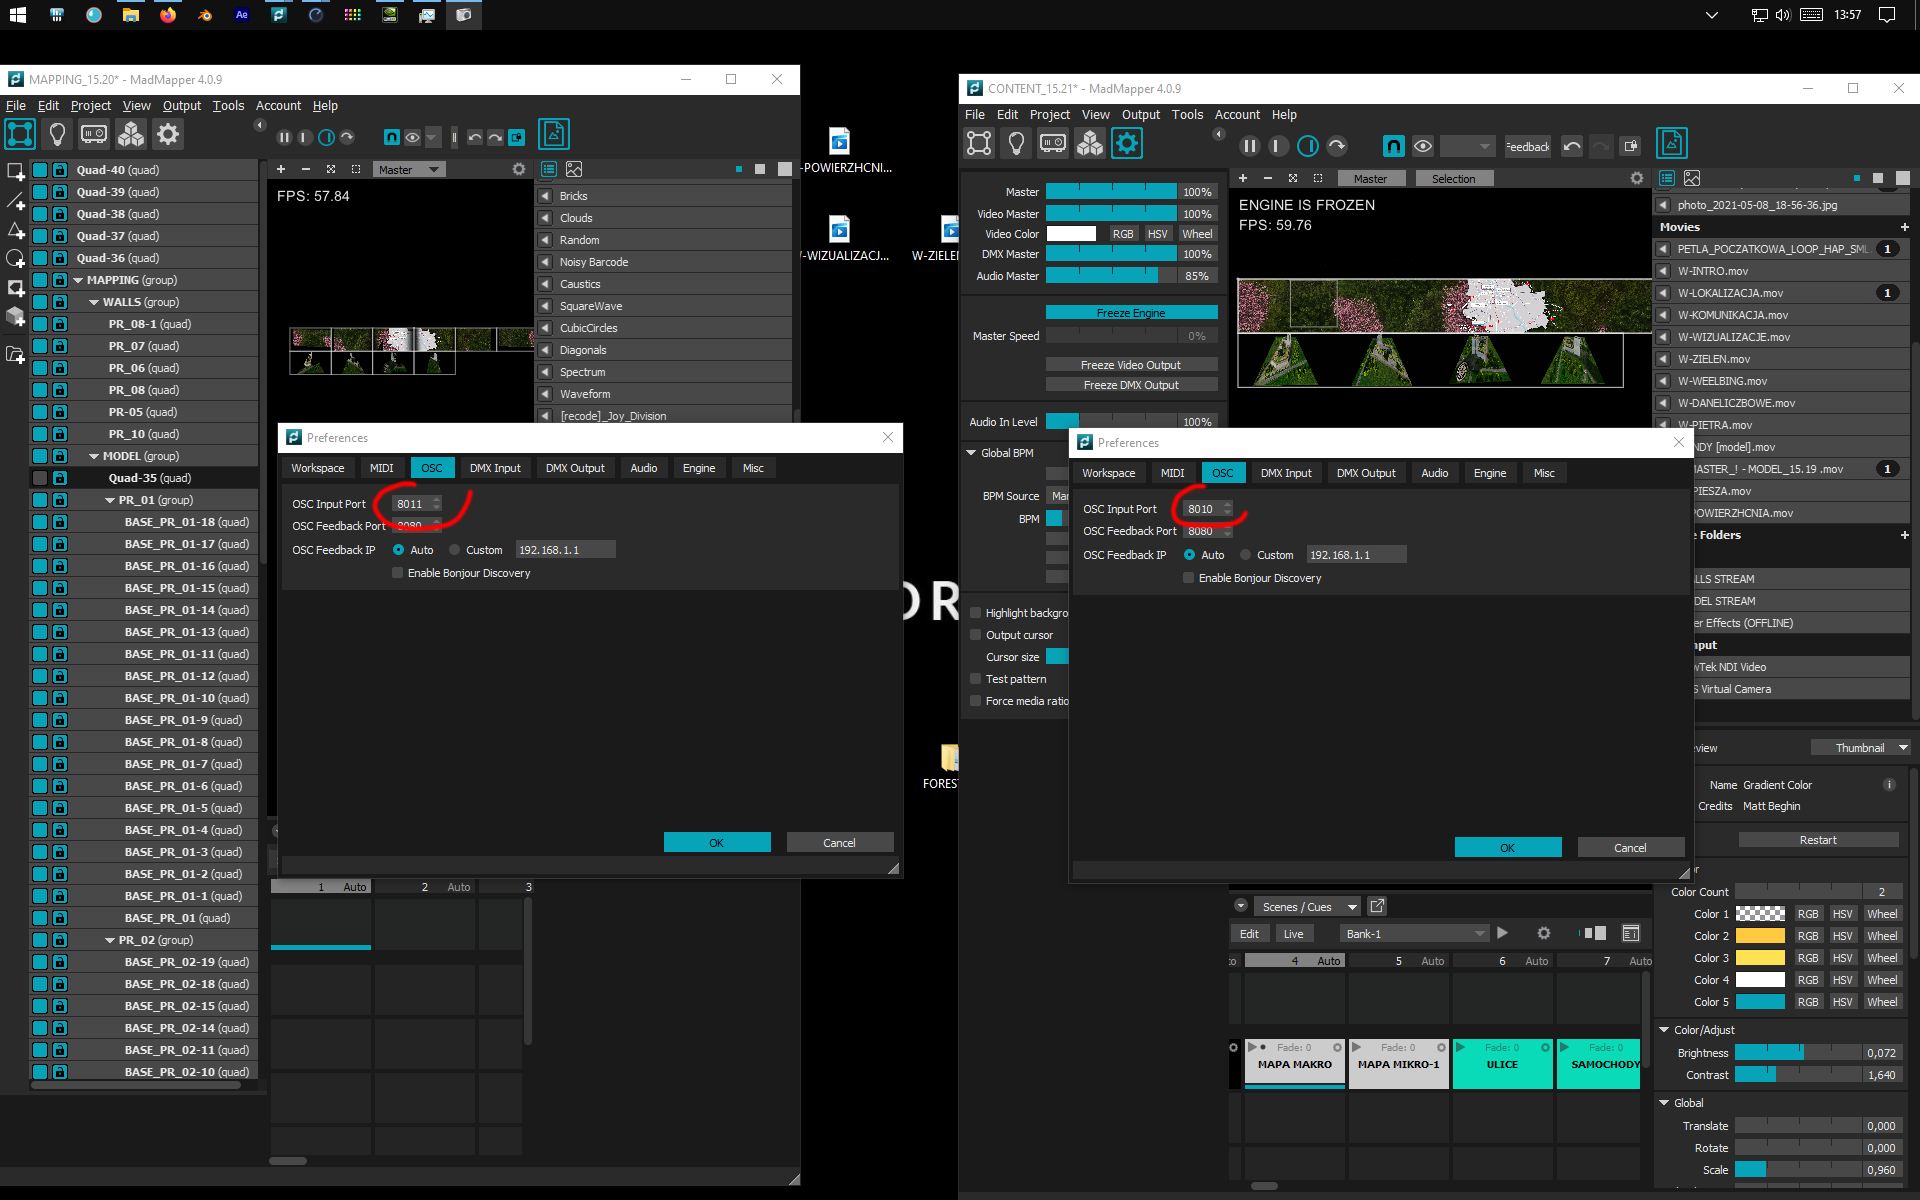
Task: Open Projectors tab in MAPPING window toolbar
Action: click(94, 134)
